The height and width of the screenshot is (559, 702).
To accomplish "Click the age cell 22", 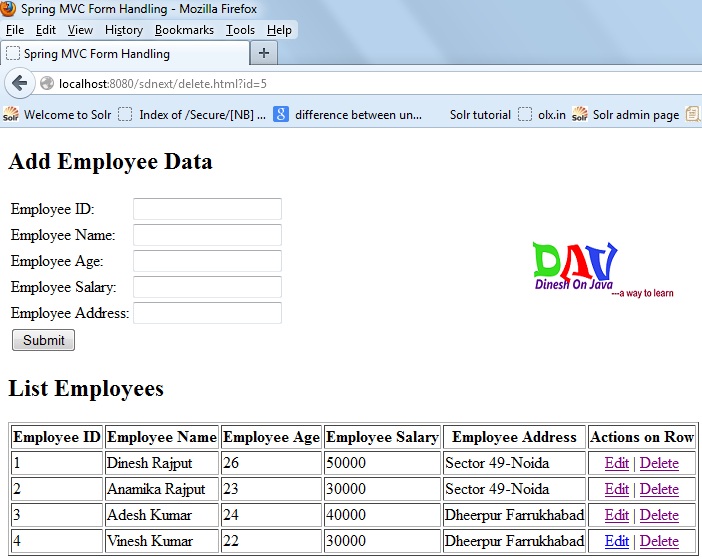I will (x=271, y=541).
